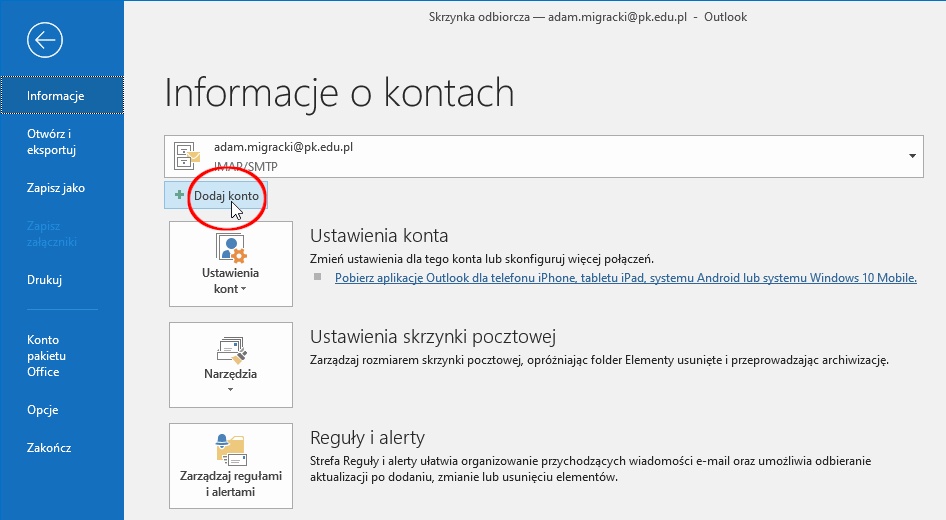
Task: Click the adam.migracki@pk.edu.pl account entry
Action: (283, 147)
